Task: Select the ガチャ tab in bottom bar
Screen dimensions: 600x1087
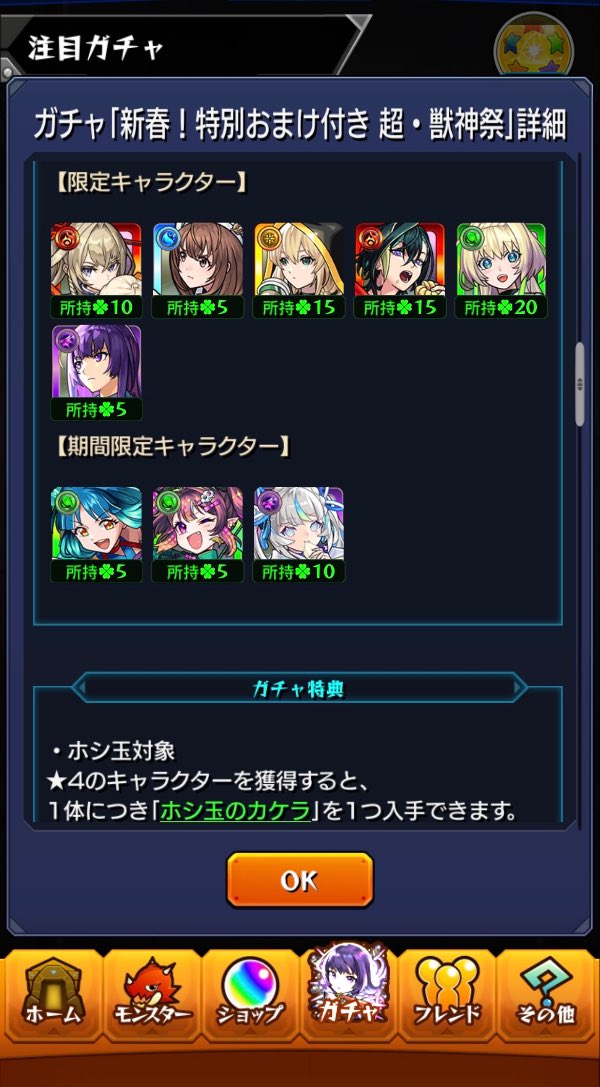Action: [x=348, y=991]
